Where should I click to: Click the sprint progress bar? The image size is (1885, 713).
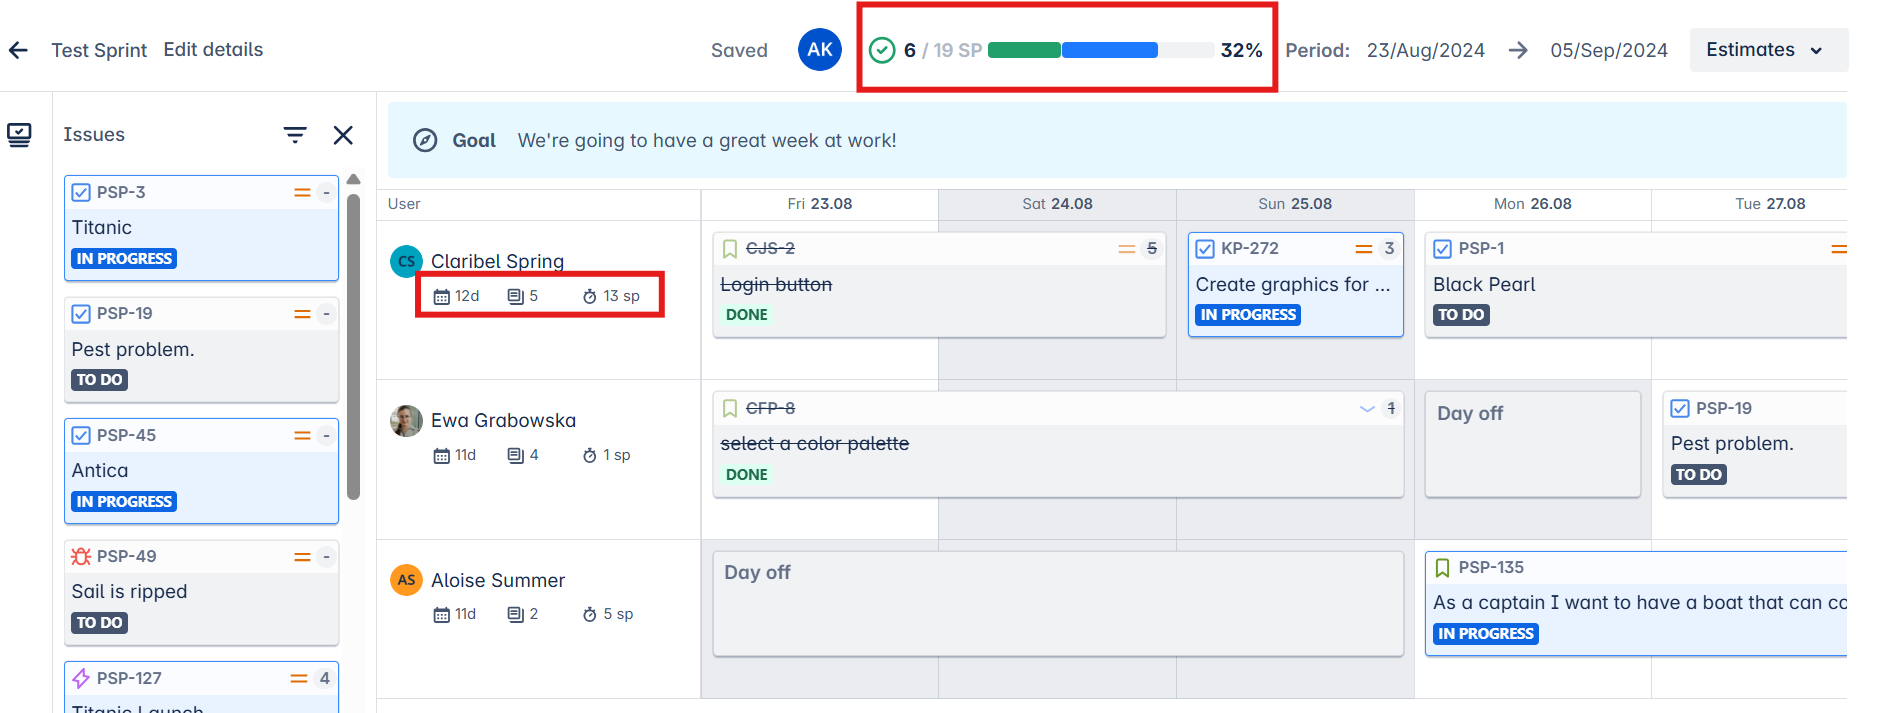pos(1100,50)
